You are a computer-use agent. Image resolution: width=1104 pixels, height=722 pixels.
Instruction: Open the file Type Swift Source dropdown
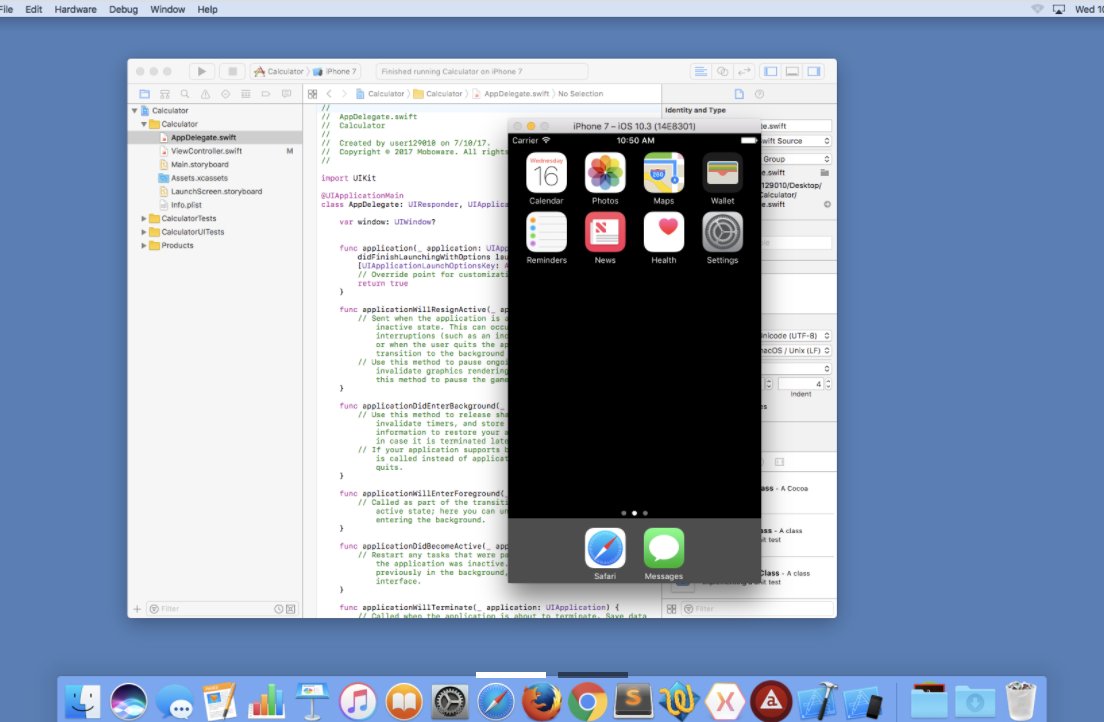tap(796, 141)
